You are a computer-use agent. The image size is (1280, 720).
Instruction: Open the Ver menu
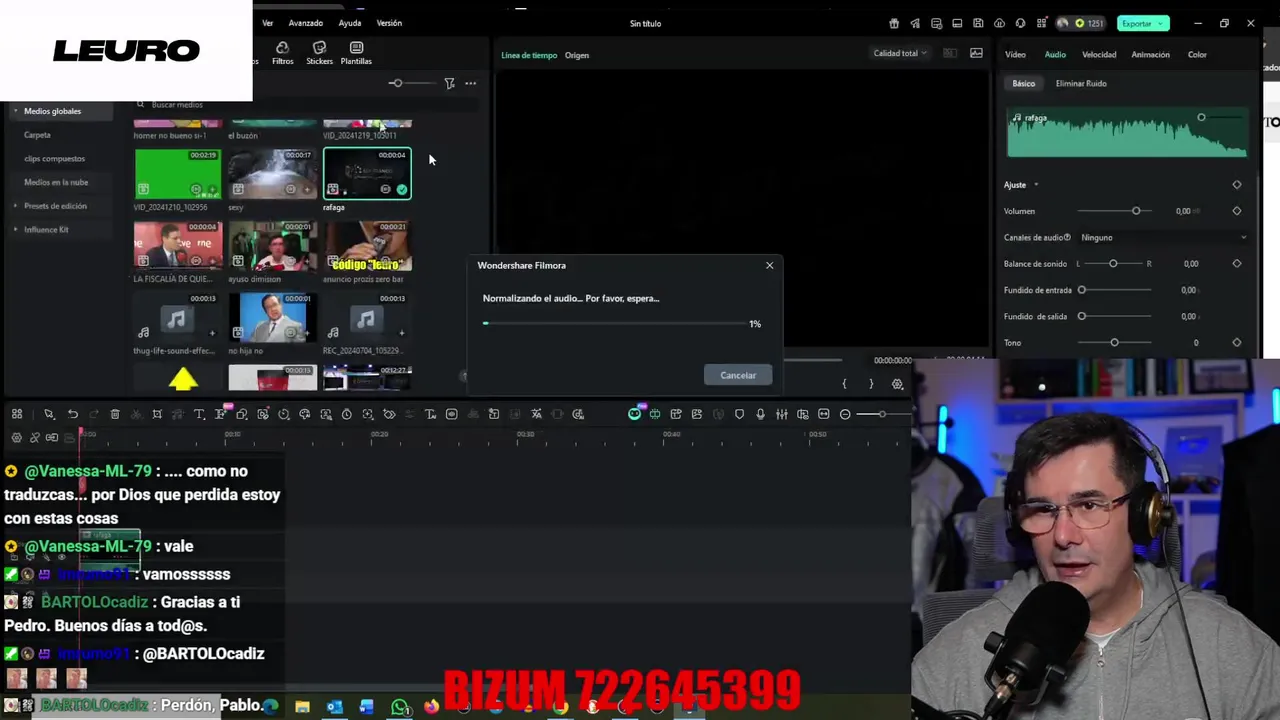[267, 23]
